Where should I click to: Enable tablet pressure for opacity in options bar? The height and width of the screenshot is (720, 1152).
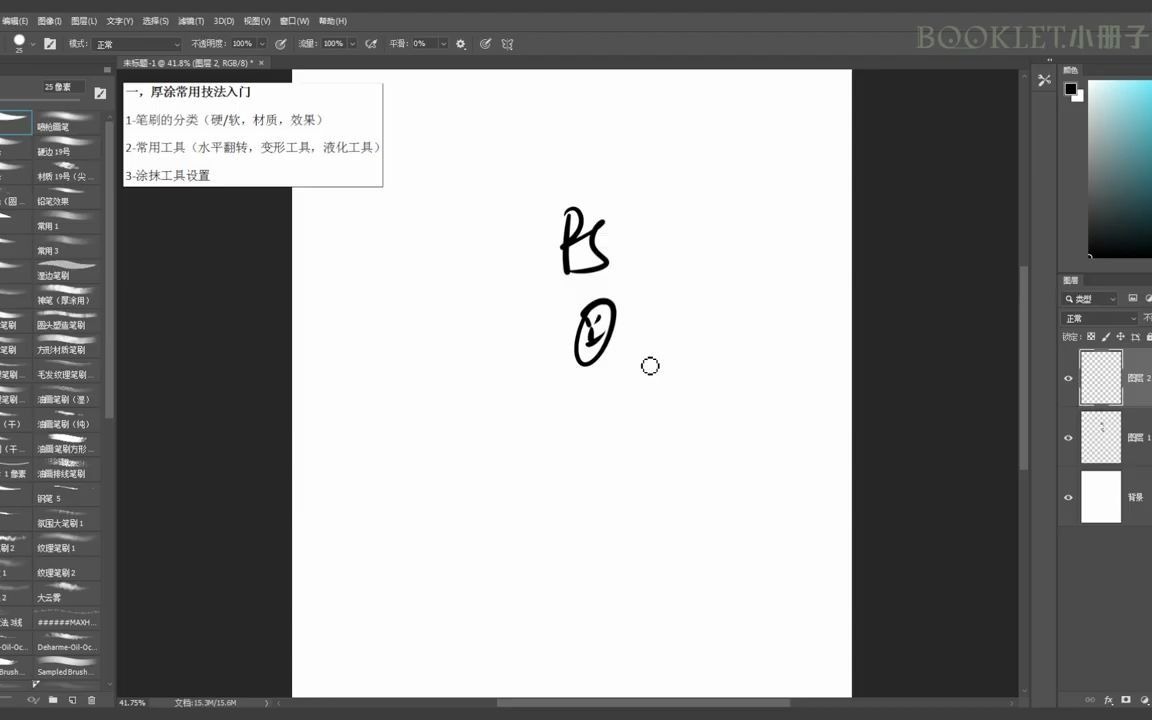[x=280, y=43]
